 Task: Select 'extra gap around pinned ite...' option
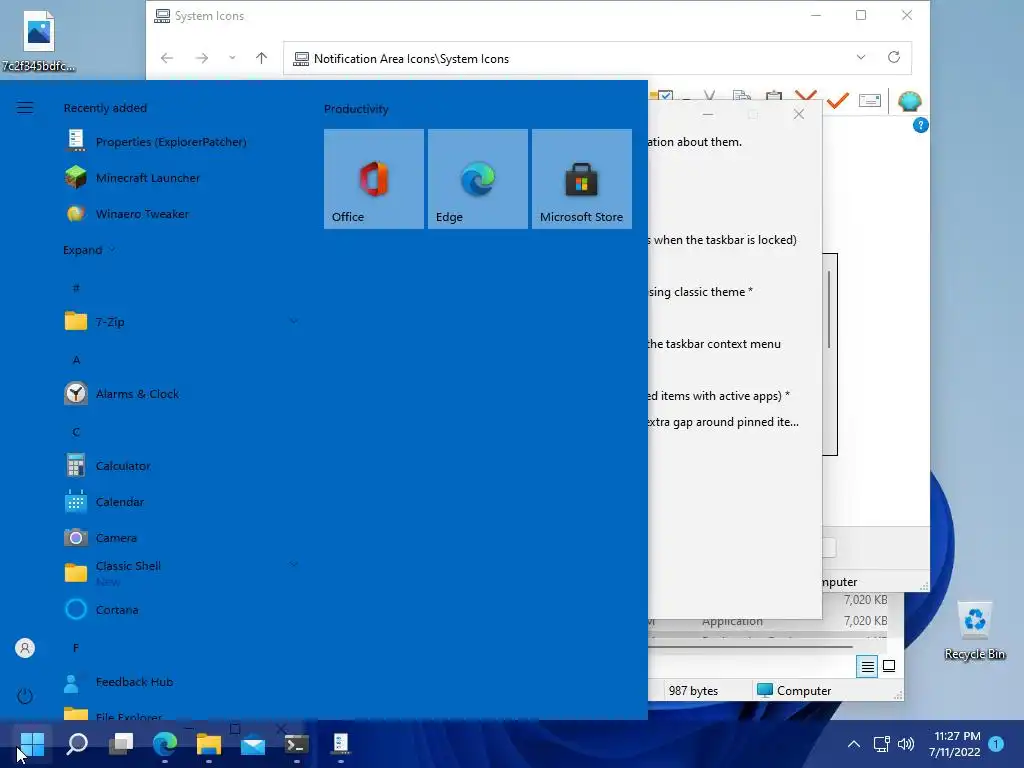(723, 422)
